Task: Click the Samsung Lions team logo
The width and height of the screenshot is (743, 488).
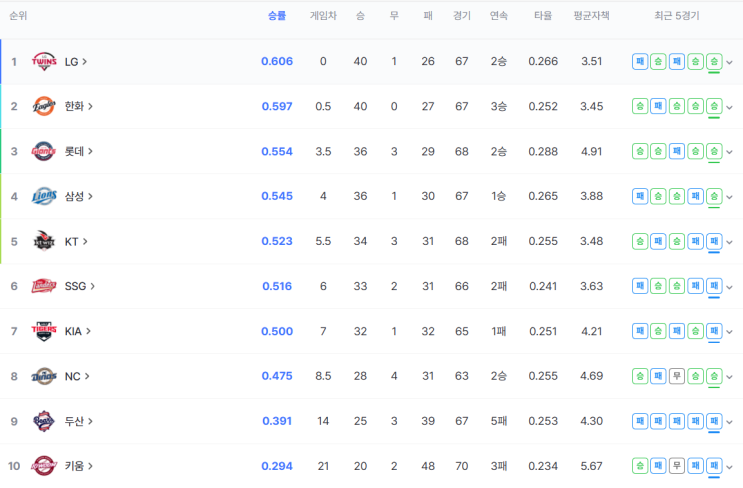Action: (x=44, y=196)
